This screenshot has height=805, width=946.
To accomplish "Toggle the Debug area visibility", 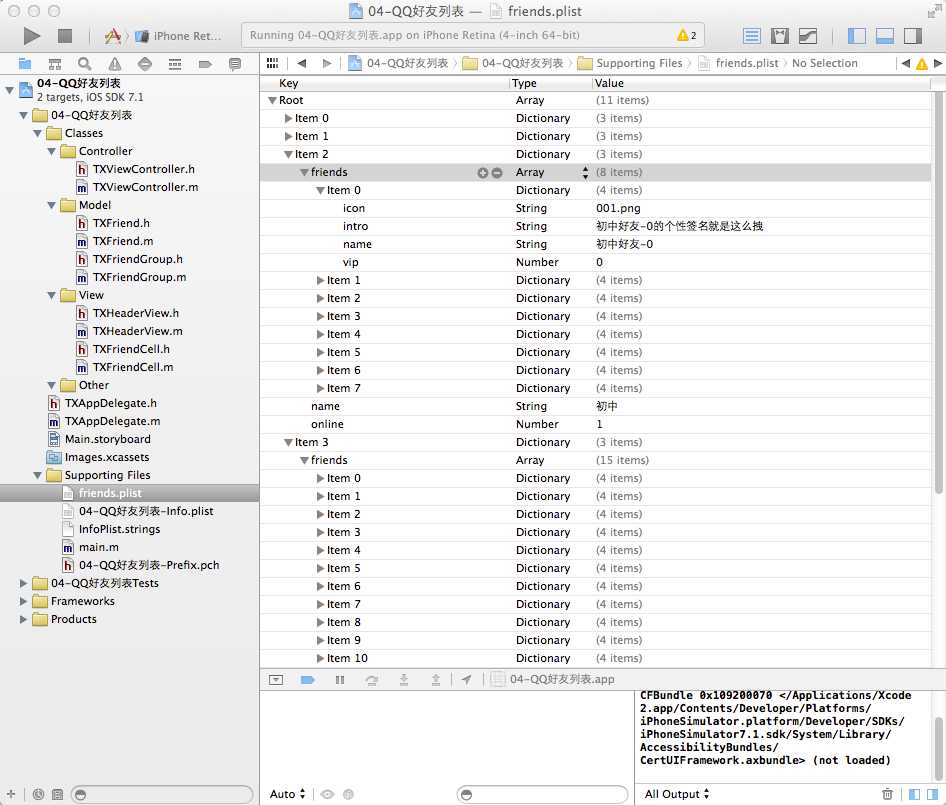I will (884, 36).
